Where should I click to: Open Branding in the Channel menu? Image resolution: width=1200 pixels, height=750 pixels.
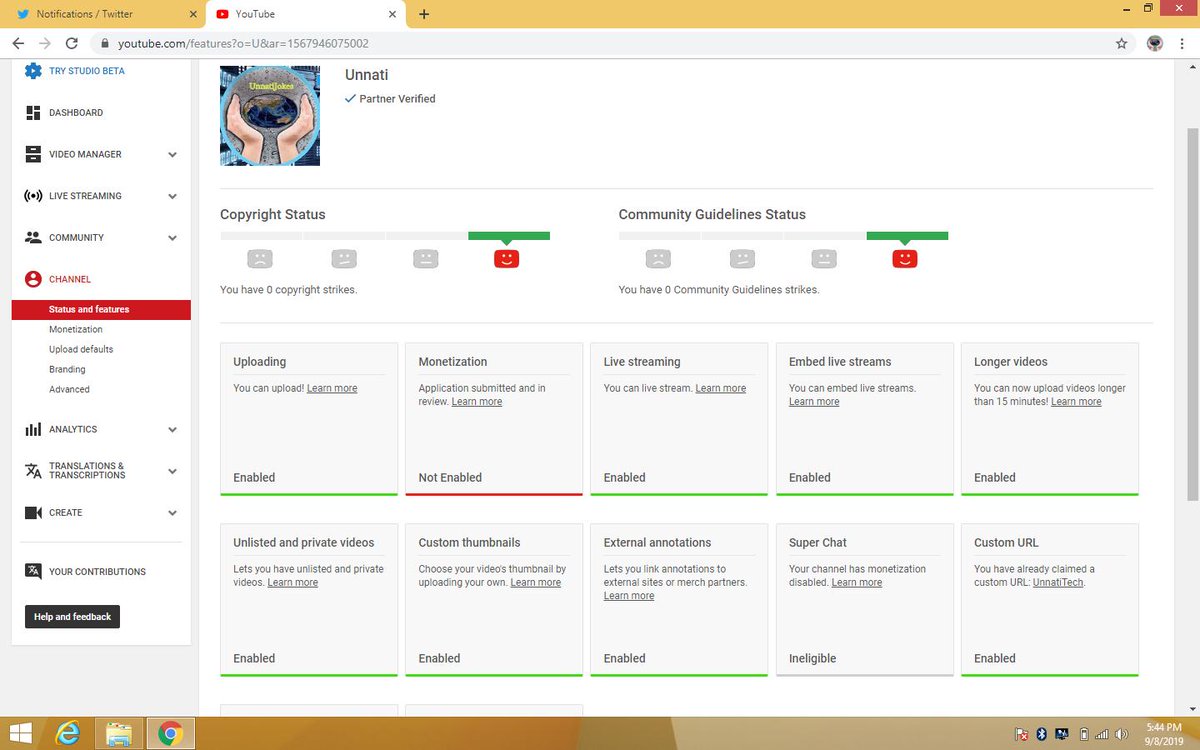coord(67,369)
